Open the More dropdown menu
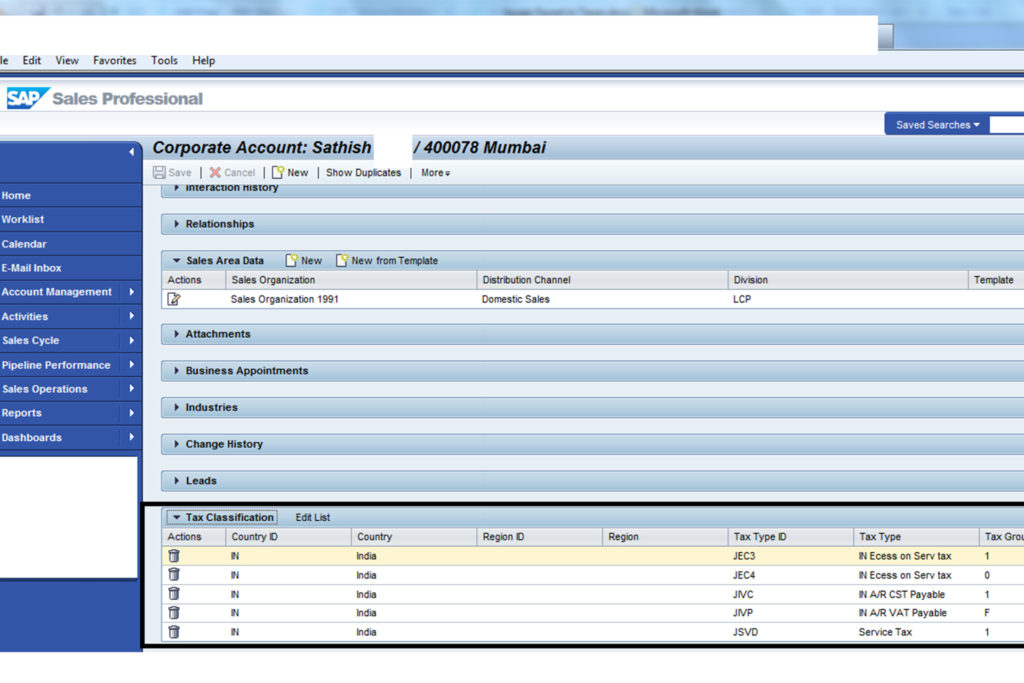 pos(435,173)
